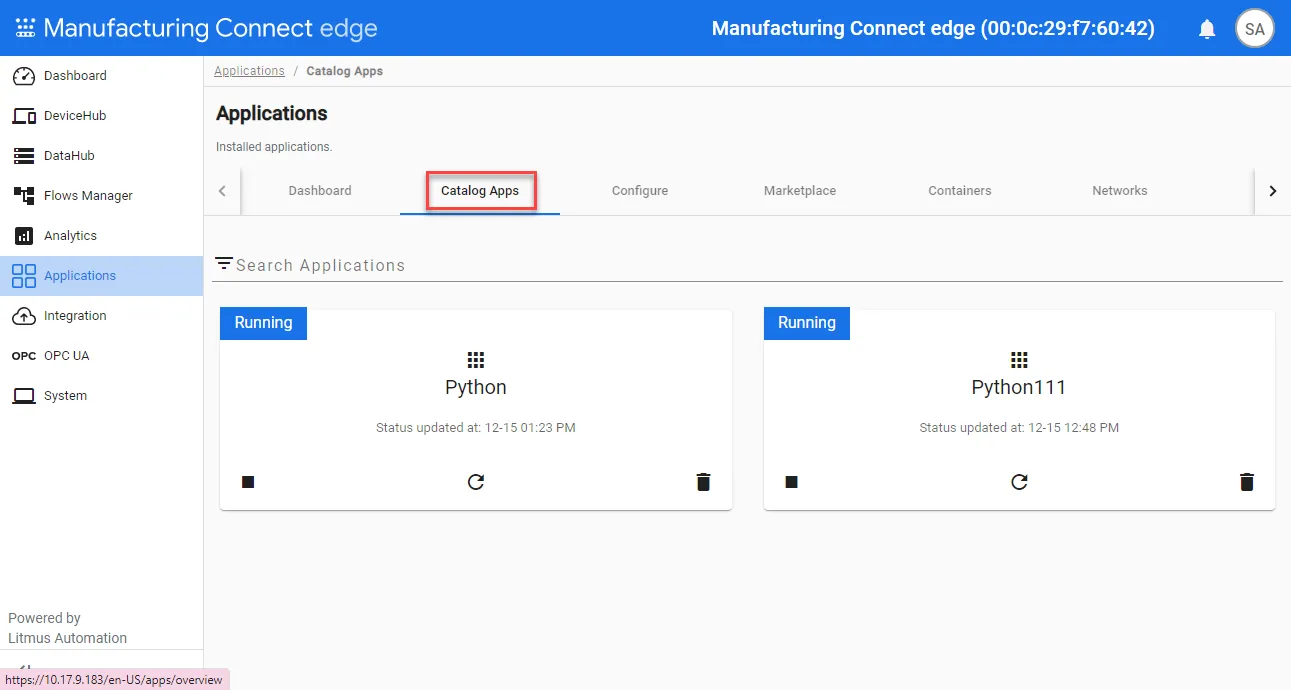Image resolution: width=1291 pixels, height=690 pixels.
Task: Click the Python app title
Action: pos(476,387)
